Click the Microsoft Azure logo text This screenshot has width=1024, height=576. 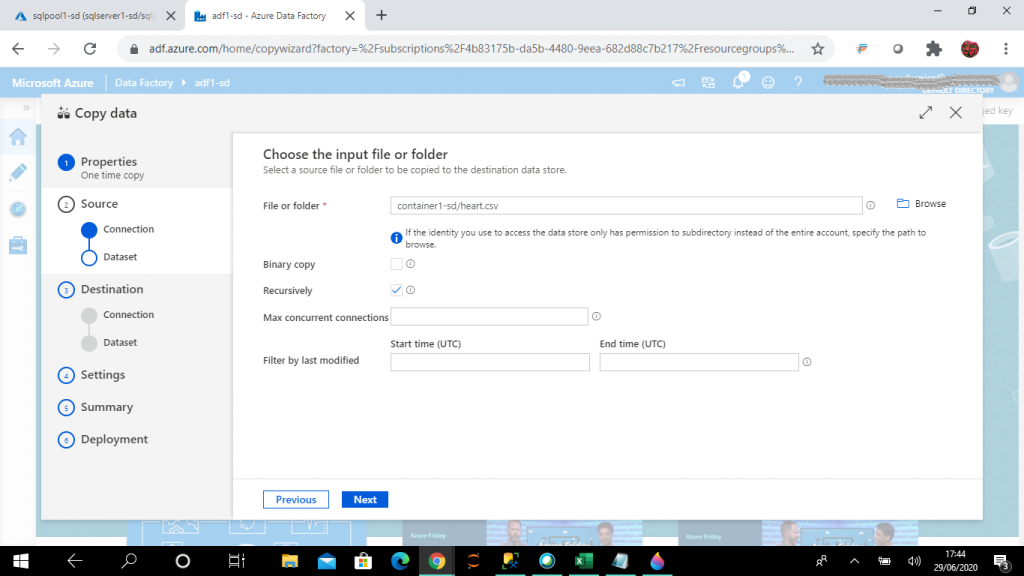click(x=53, y=83)
